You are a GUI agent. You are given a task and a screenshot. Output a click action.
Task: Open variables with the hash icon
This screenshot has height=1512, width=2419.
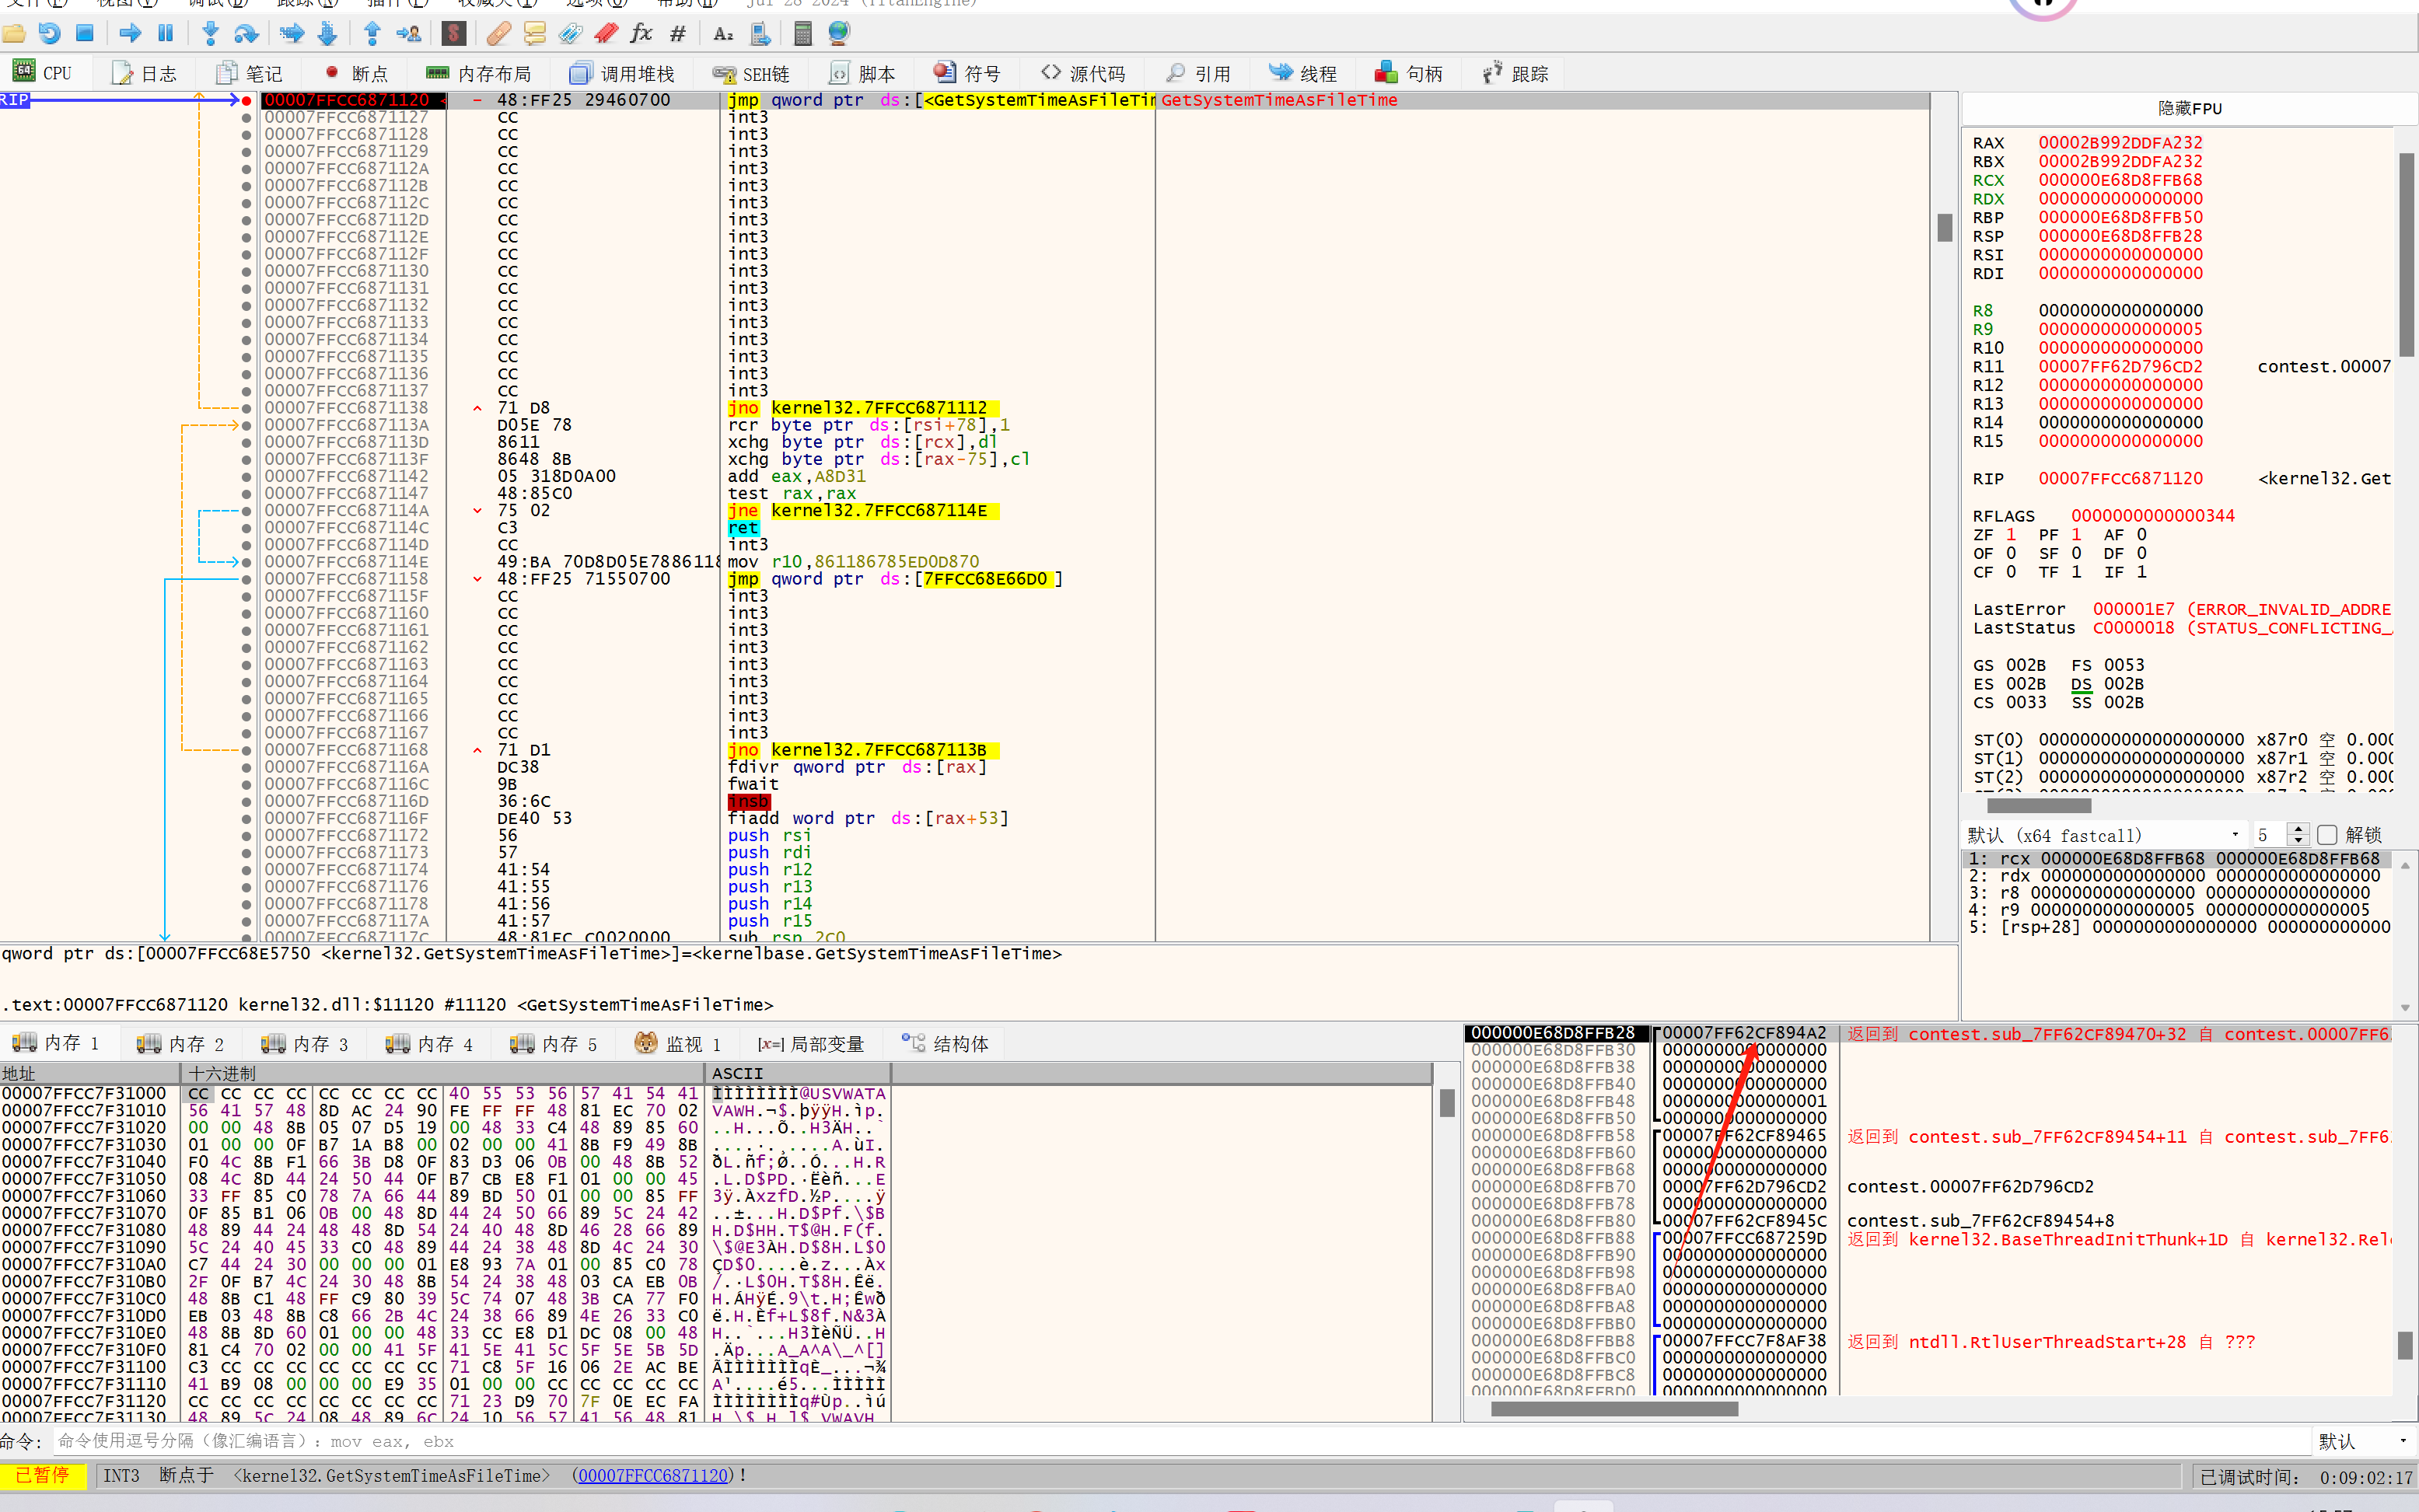pyautogui.click(x=678, y=34)
